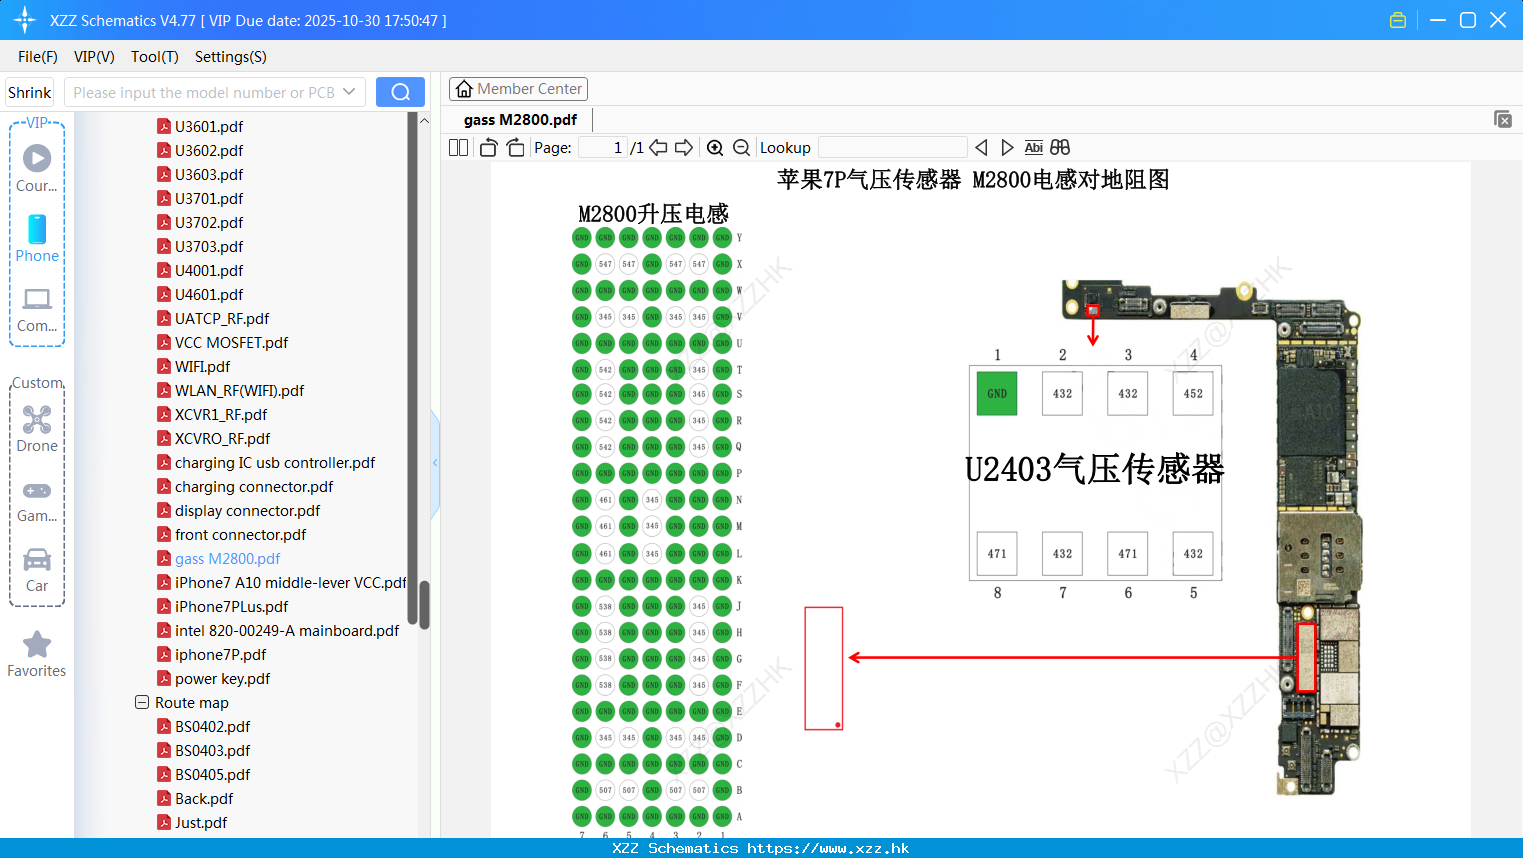Click the file list vertical scrollbar thumb

click(424, 605)
